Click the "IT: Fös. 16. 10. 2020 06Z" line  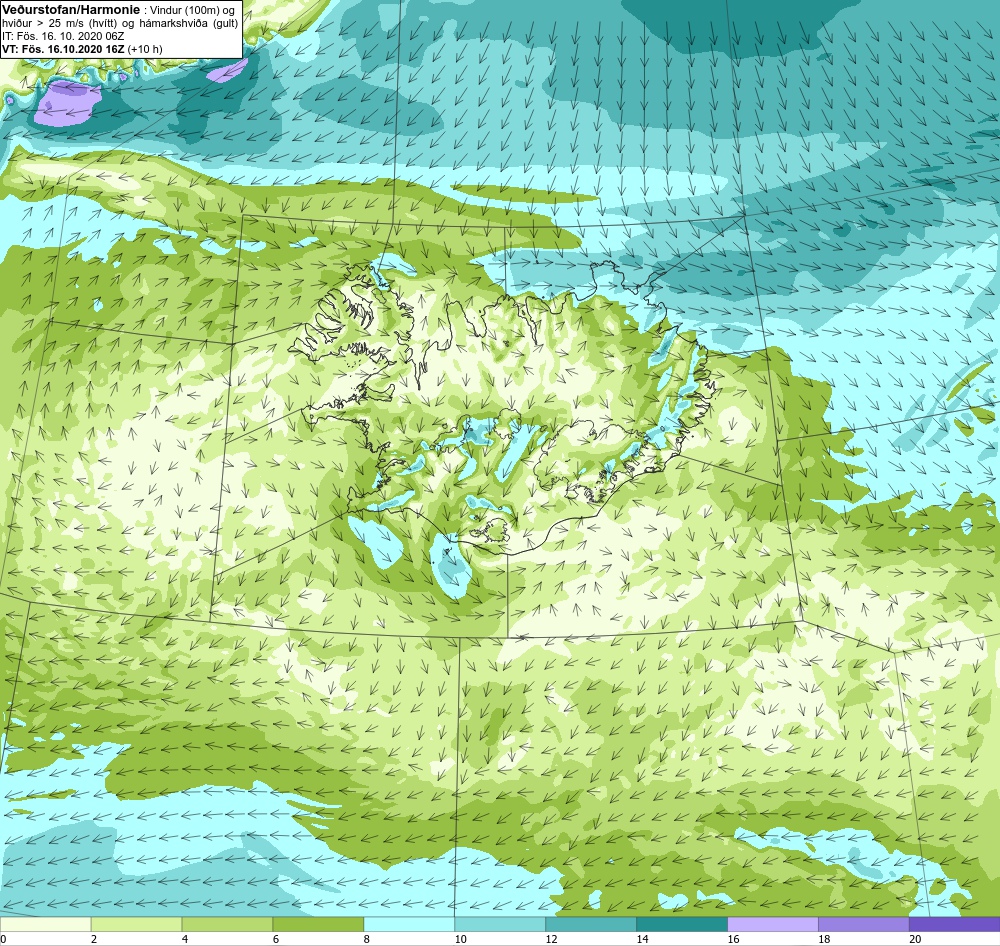63,36
